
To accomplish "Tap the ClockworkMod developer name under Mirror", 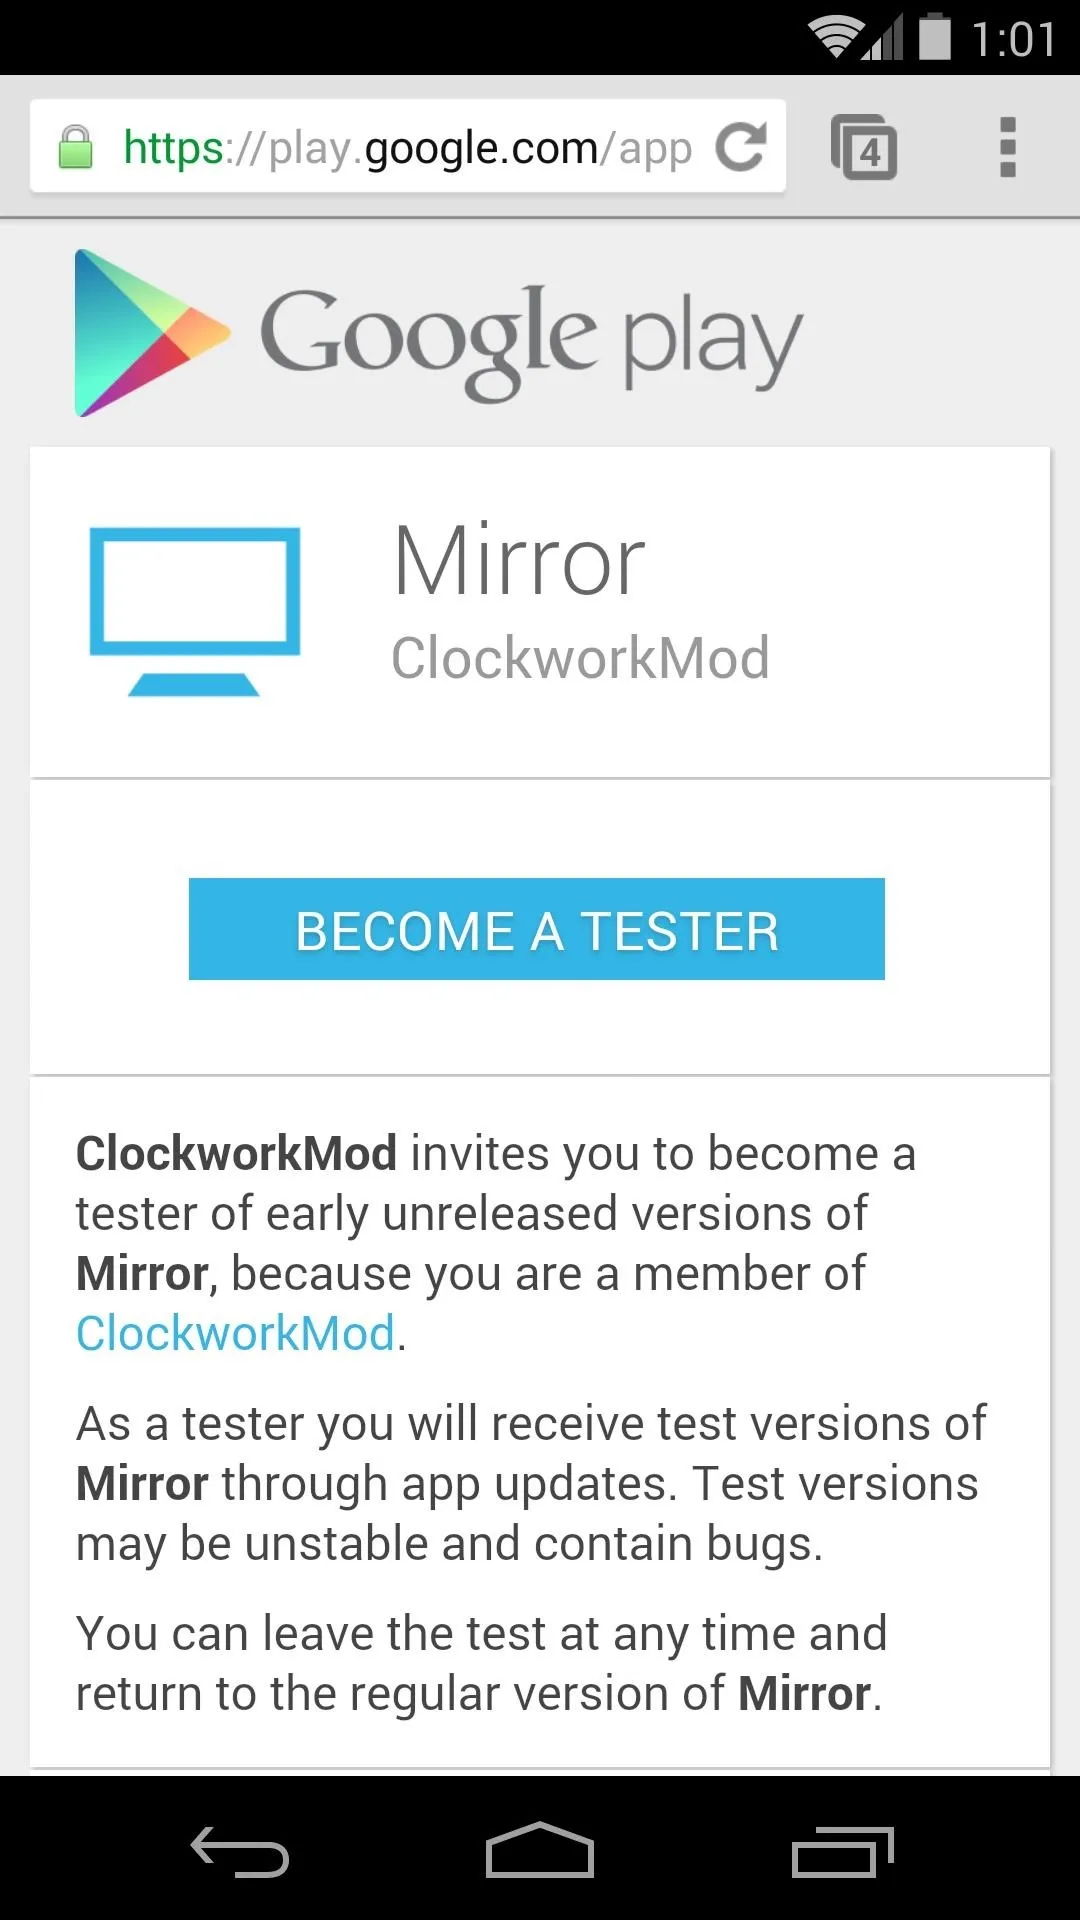I will [x=580, y=657].
